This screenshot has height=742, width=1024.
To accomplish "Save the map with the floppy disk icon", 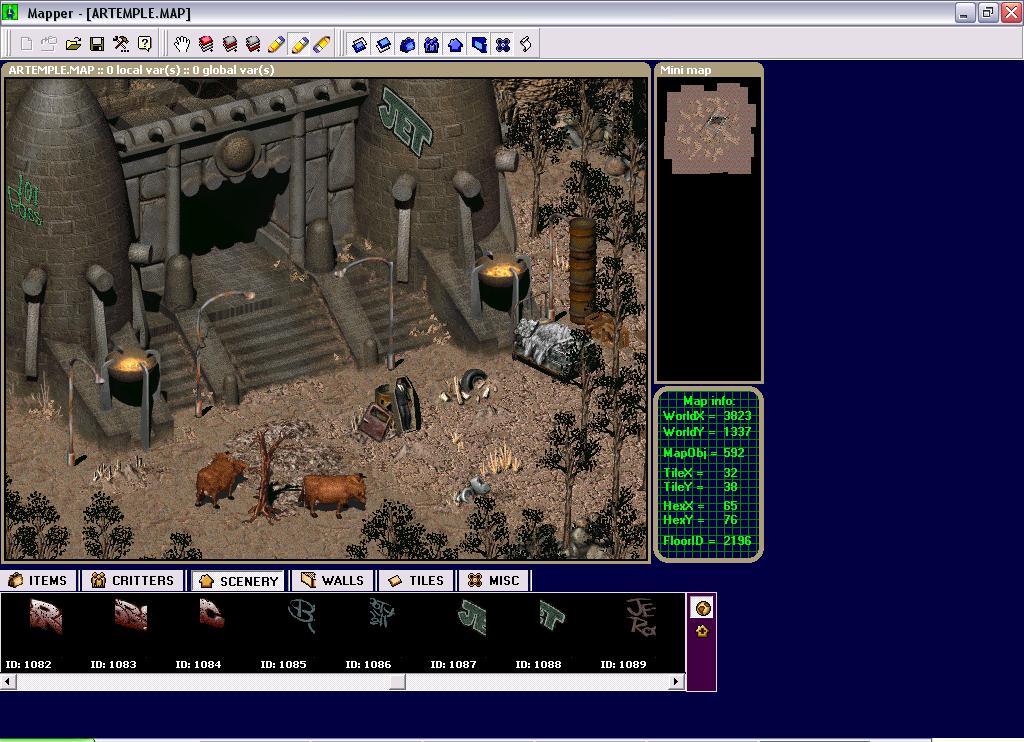I will click(x=97, y=44).
